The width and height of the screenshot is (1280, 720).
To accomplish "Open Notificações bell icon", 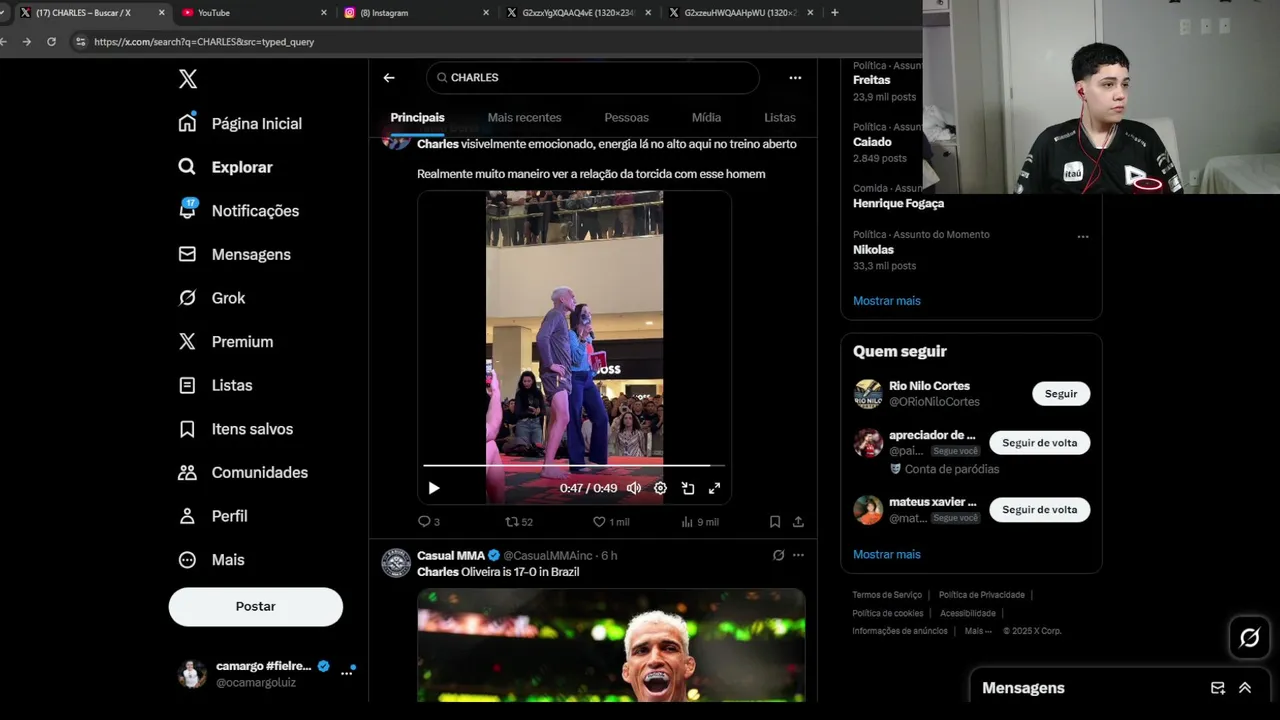I will tap(187, 210).
